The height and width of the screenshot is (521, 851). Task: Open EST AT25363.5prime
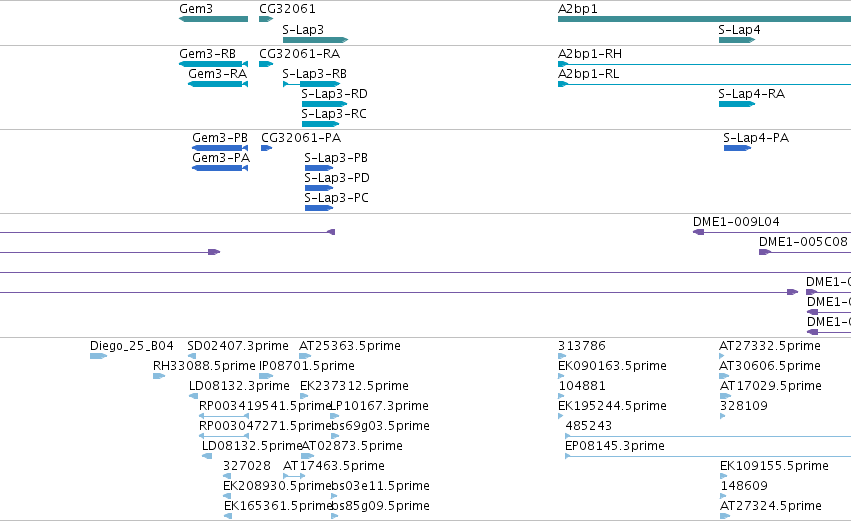(350, 346)
